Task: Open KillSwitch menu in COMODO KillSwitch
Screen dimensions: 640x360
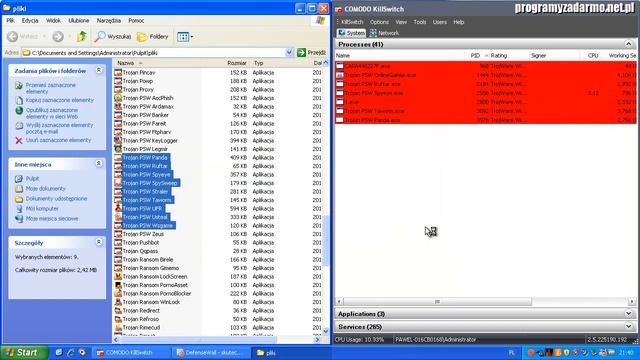Action: click(x=352, y=22)
